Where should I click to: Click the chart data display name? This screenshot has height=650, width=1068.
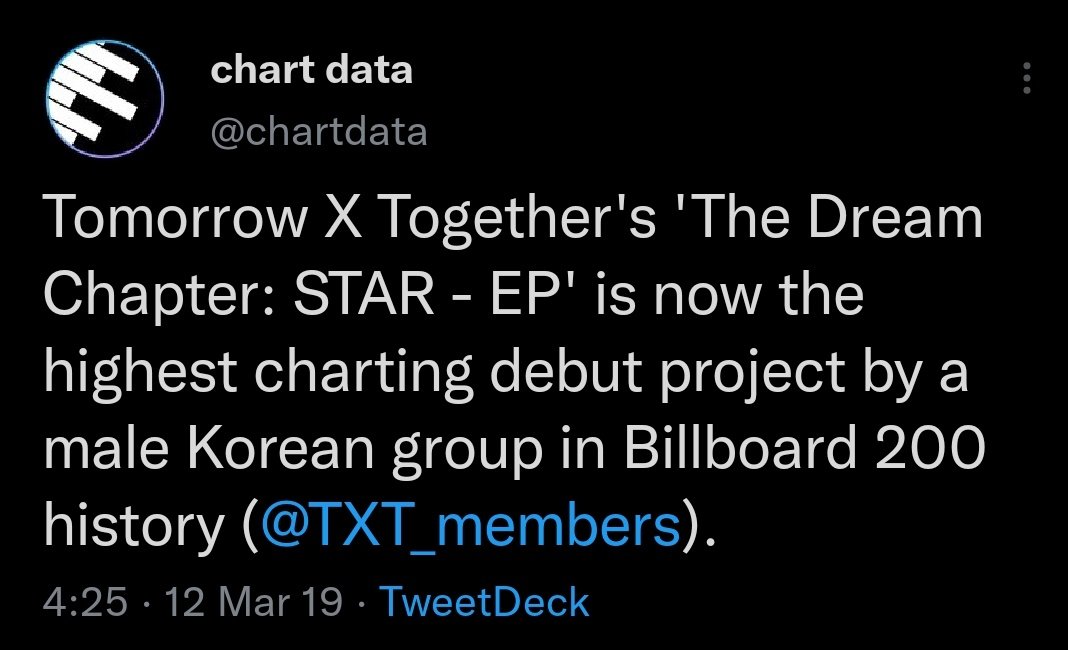[x=311, y=70]
